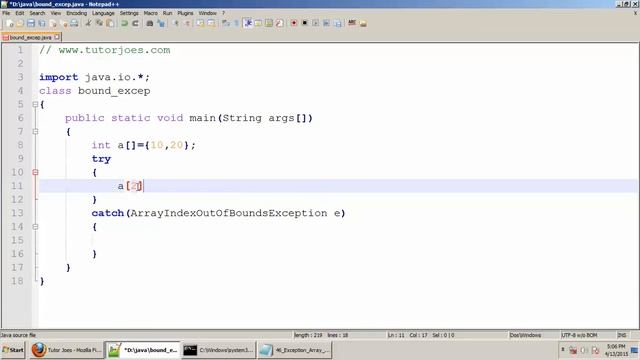Click the Document Map toolbar icon

point(268,23)
